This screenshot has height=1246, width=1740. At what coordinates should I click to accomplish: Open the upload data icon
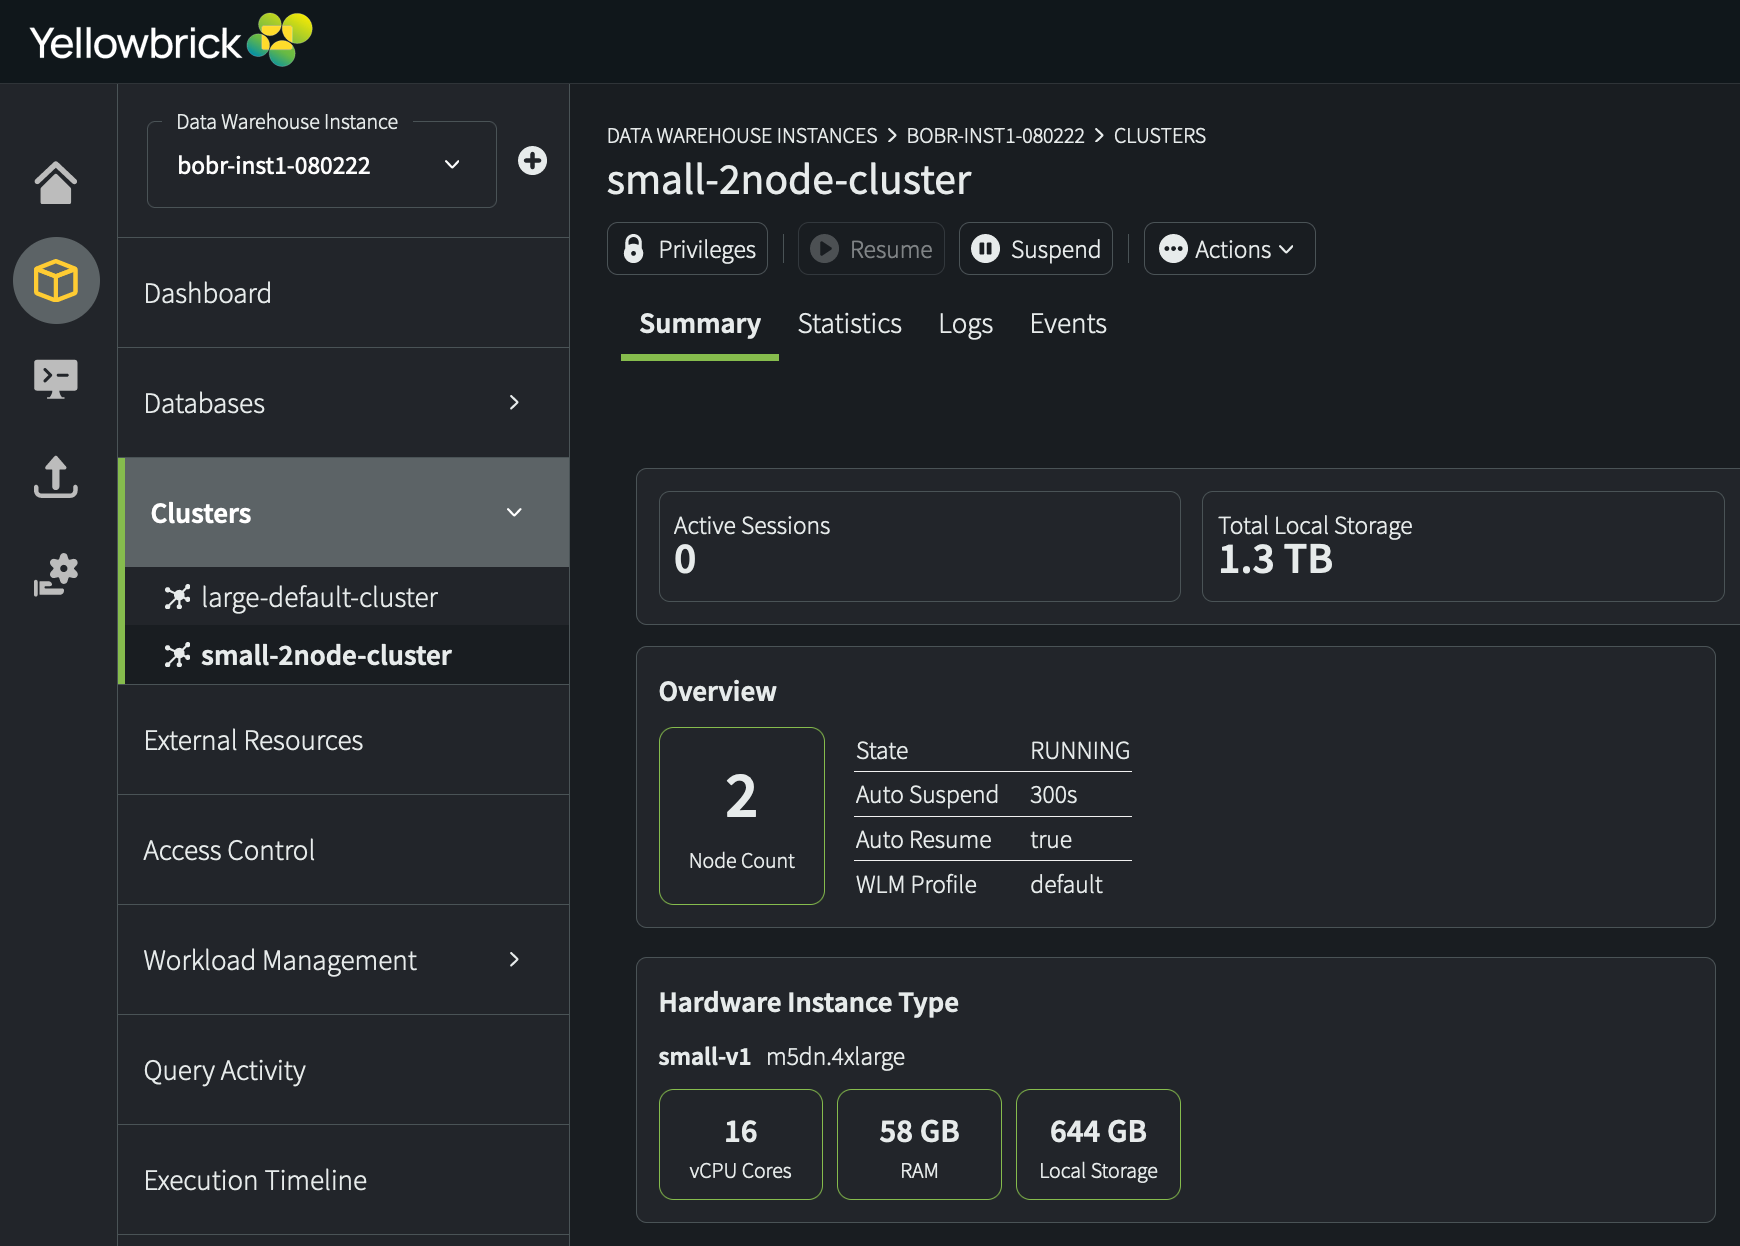click(56, 477)
